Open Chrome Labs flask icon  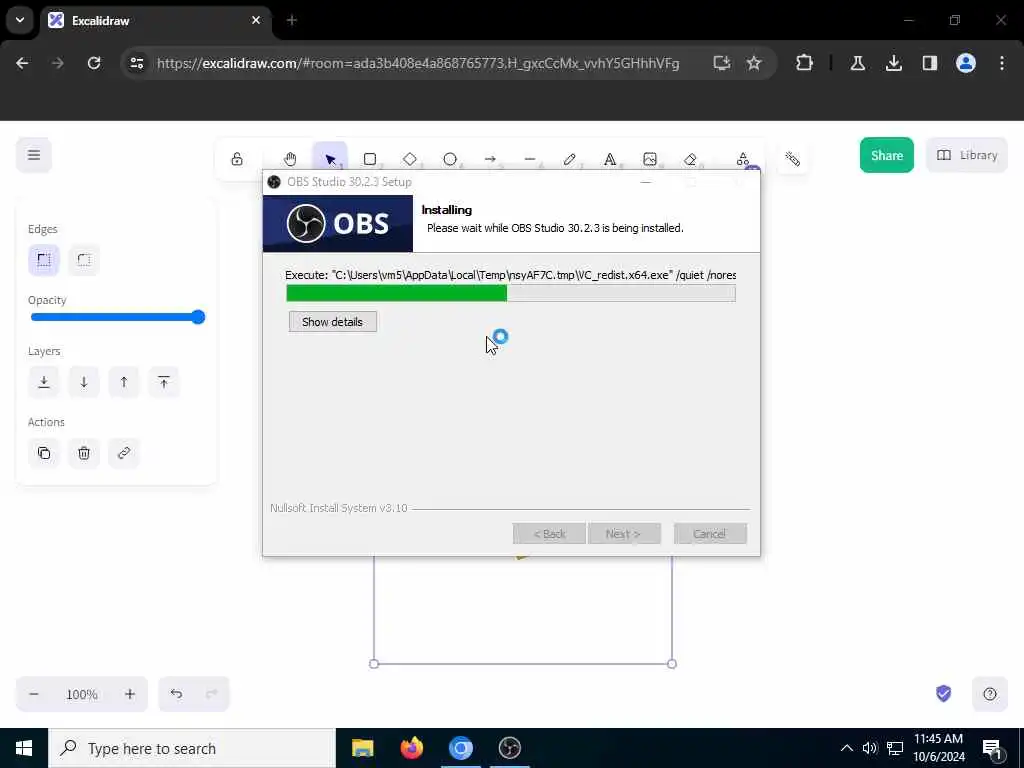[857, 63]
